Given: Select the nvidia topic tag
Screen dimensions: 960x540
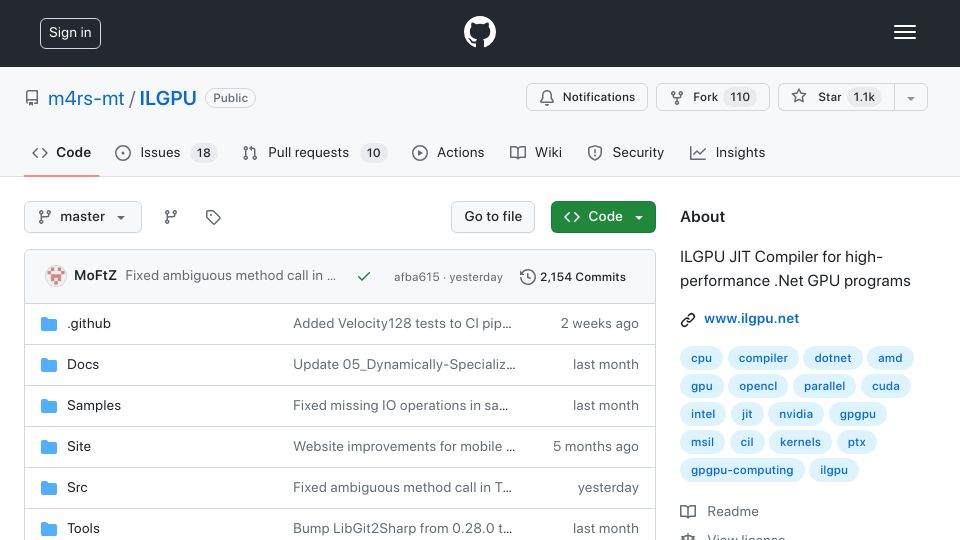Looking at the screenshot, I should pos(796,414).
